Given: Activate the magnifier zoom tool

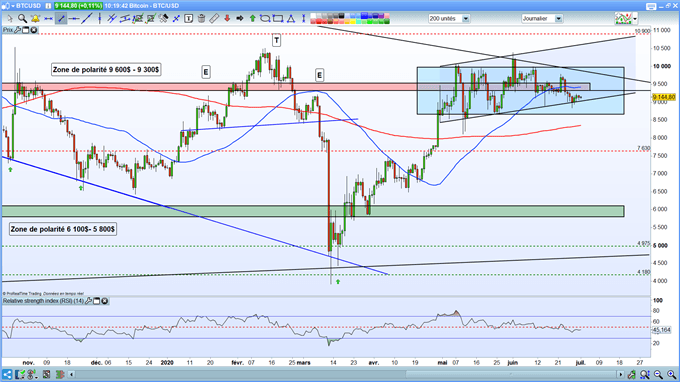Looking at the screenshot, I should pyautogui.click(x=22, y=19).
